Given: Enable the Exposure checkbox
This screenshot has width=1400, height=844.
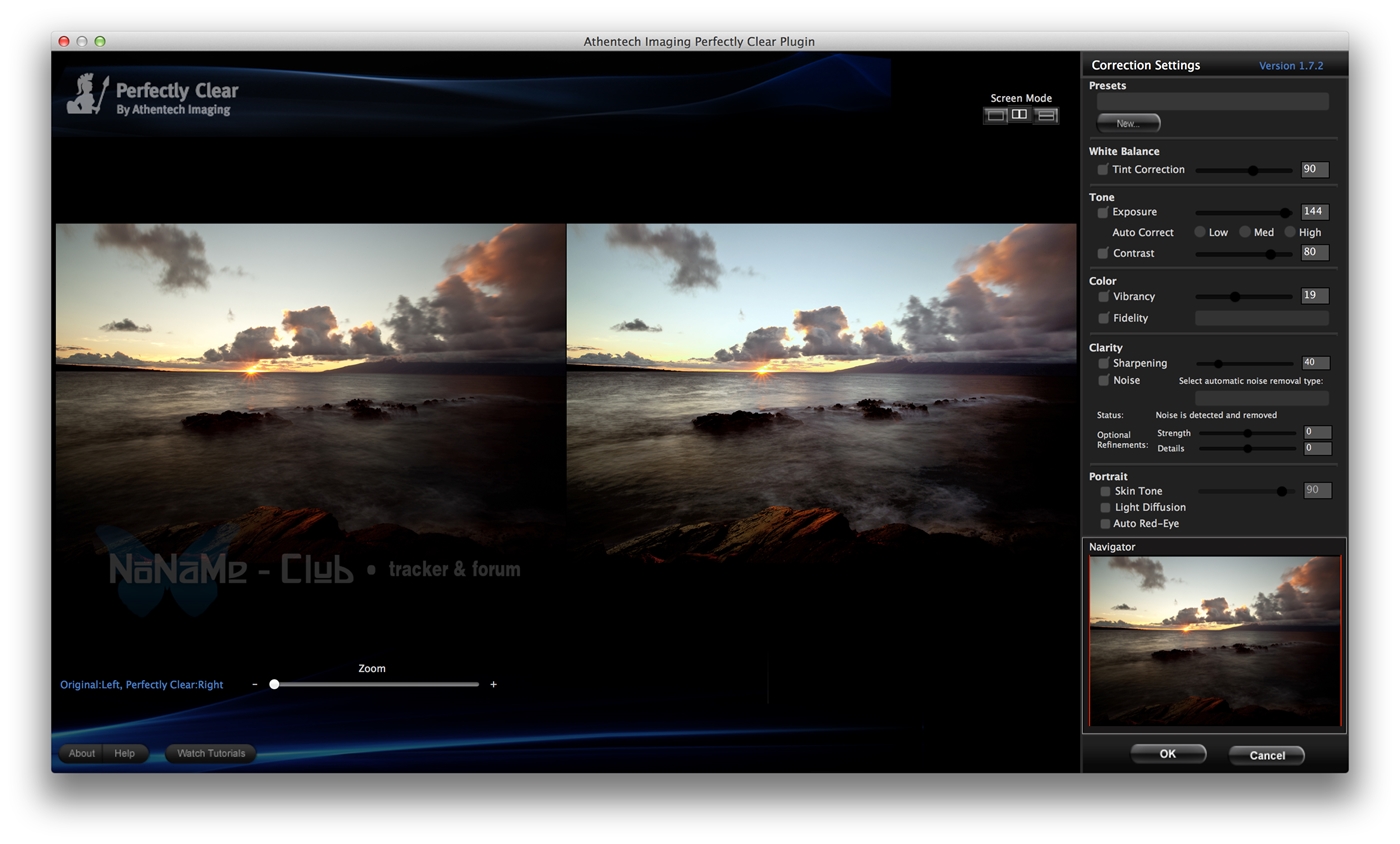Looking at the screenshot, I should pos(1103,213).
